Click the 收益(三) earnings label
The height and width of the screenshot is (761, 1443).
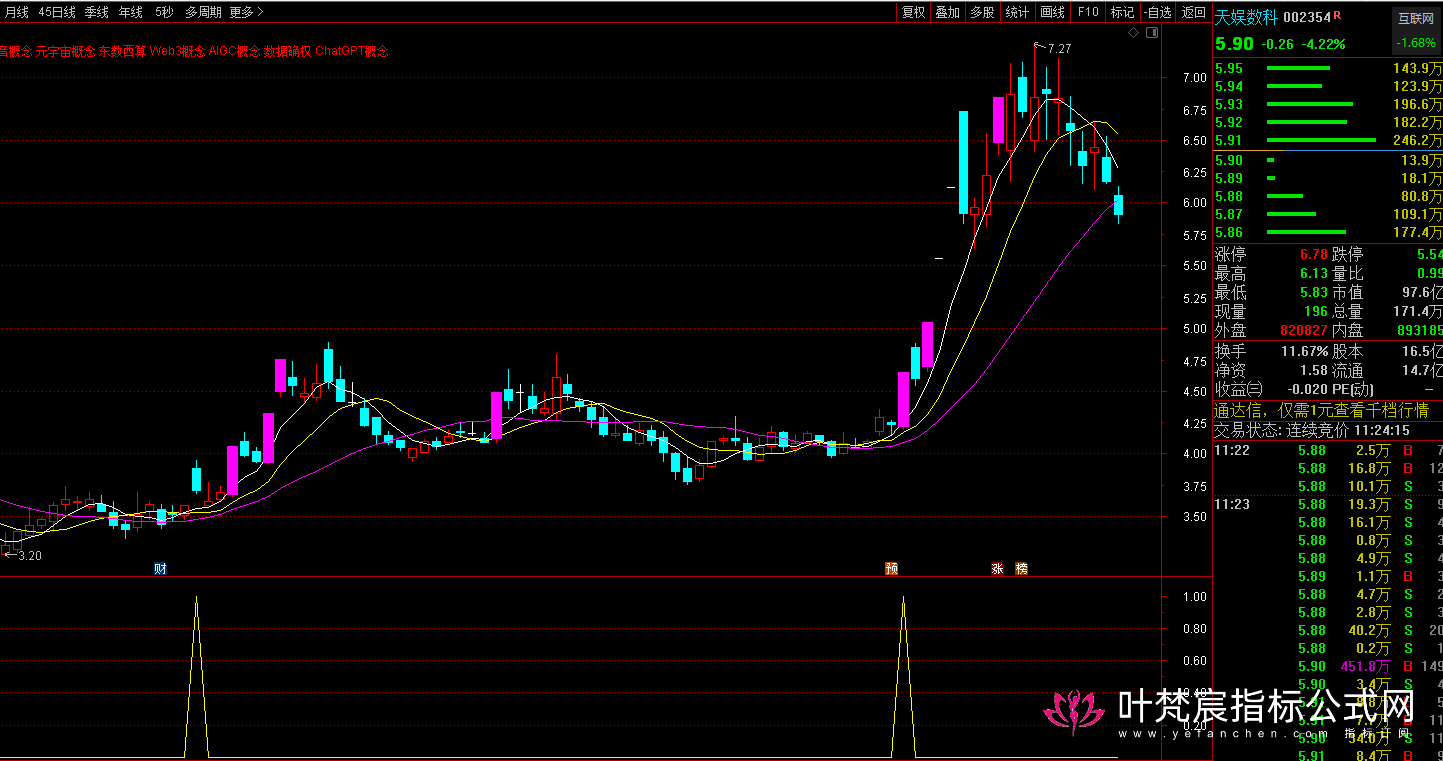(1239, 389)
